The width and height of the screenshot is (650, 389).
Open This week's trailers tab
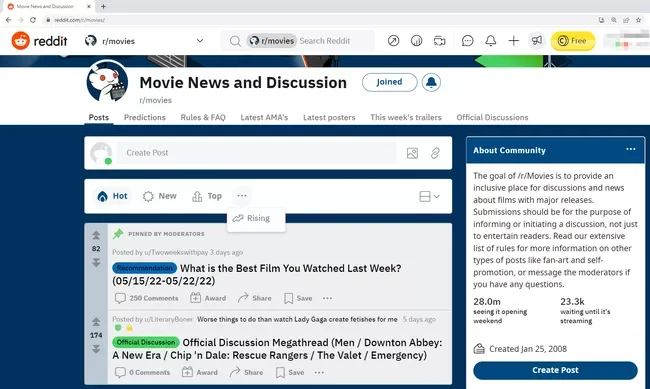click(406, 117)
